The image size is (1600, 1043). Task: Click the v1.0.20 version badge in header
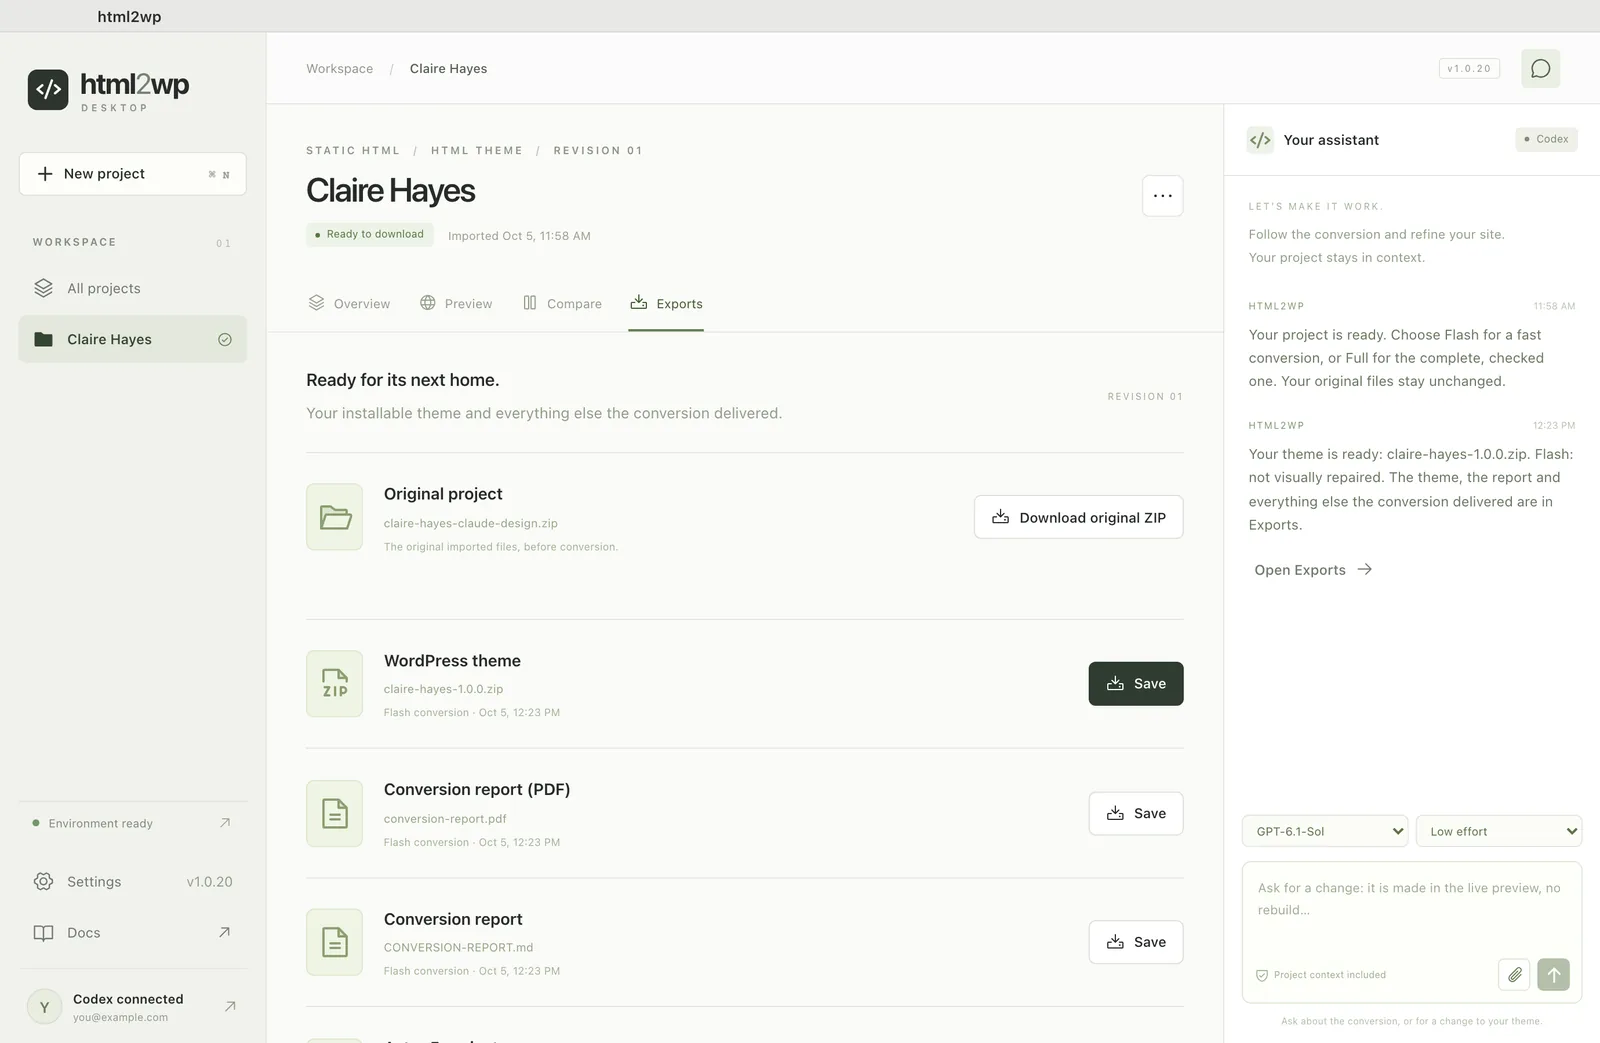[x=1469, y=69]
